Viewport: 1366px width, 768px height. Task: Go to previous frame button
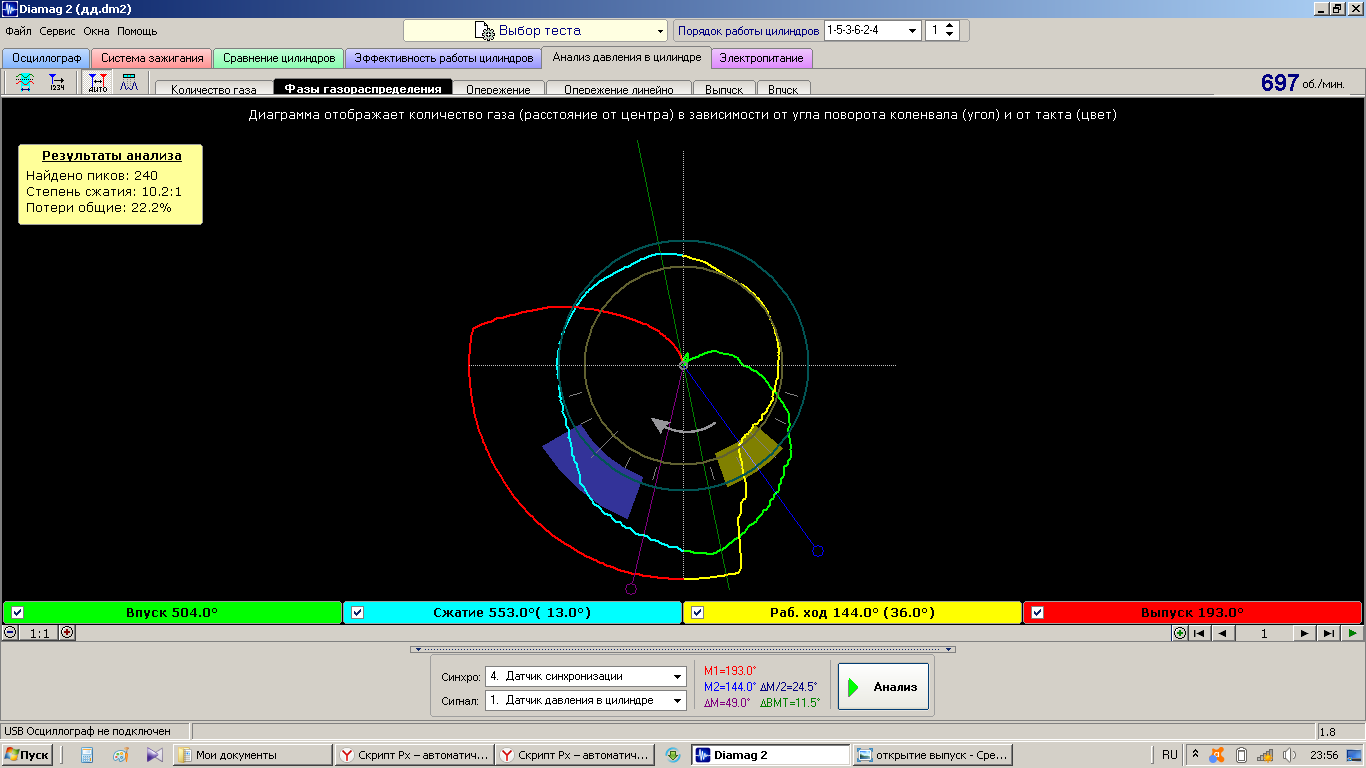pyautogui.click(x=1222, y=633)
